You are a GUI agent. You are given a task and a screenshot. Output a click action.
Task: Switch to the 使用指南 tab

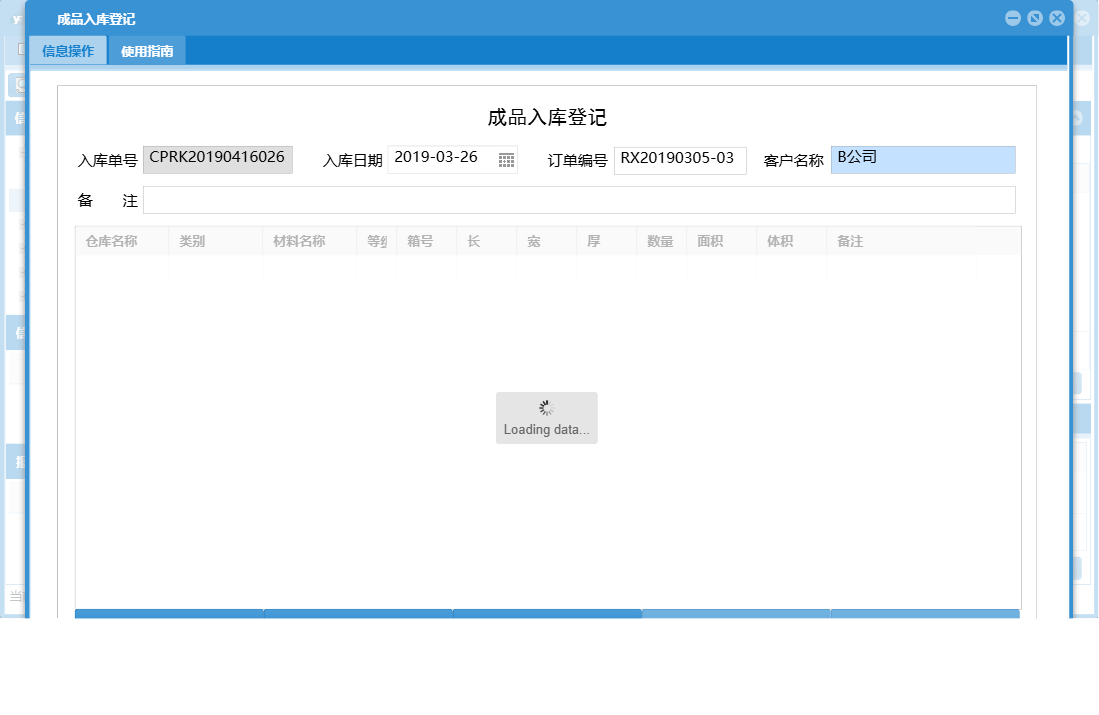click(148, 50)
